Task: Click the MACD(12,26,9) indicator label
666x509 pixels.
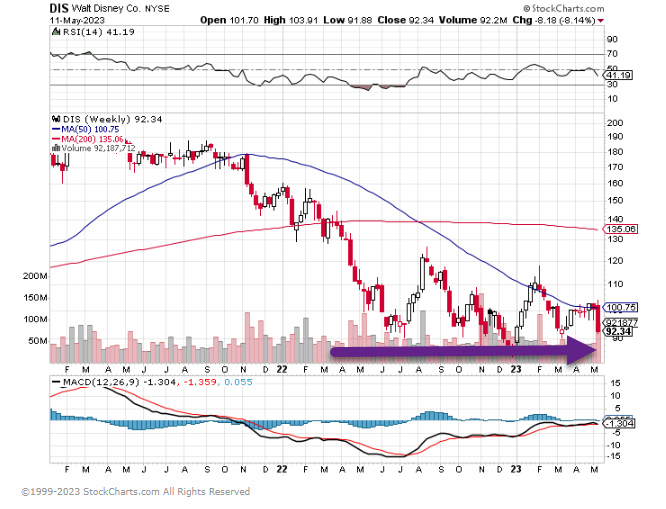Action: pyautogui.click(x=101, y=382)
